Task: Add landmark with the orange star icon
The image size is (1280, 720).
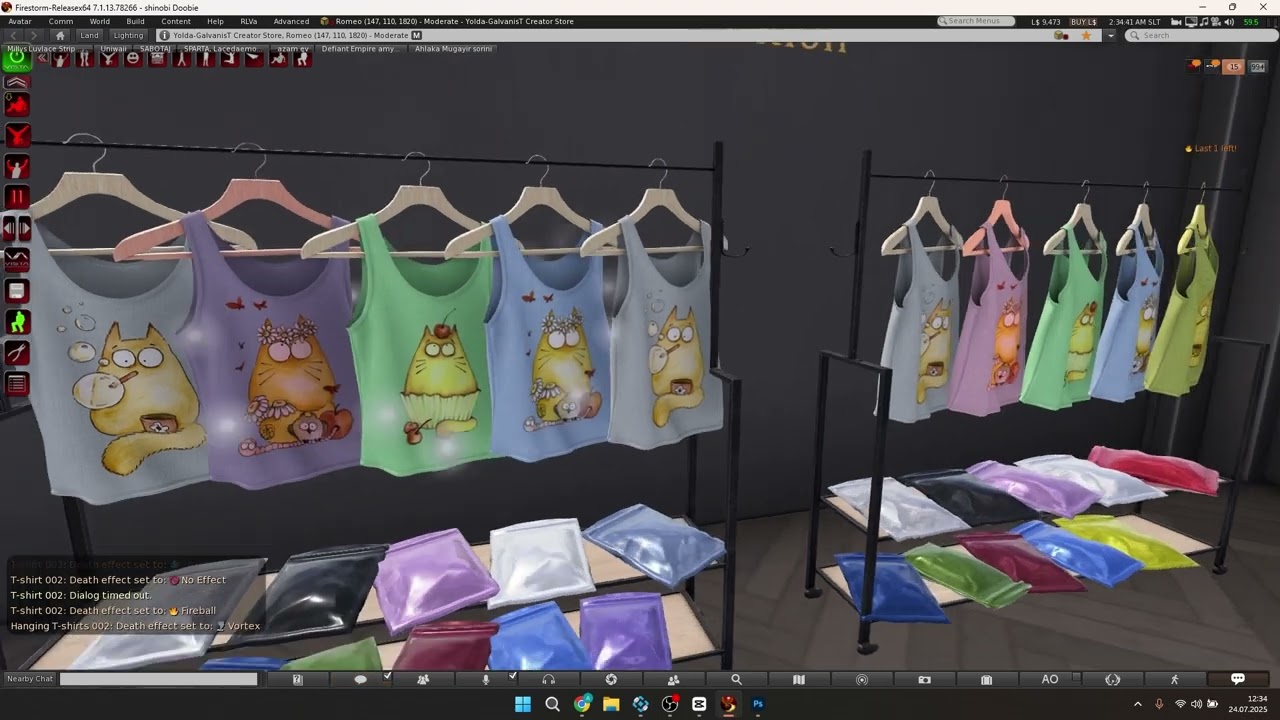Action: click(1086, 35)
